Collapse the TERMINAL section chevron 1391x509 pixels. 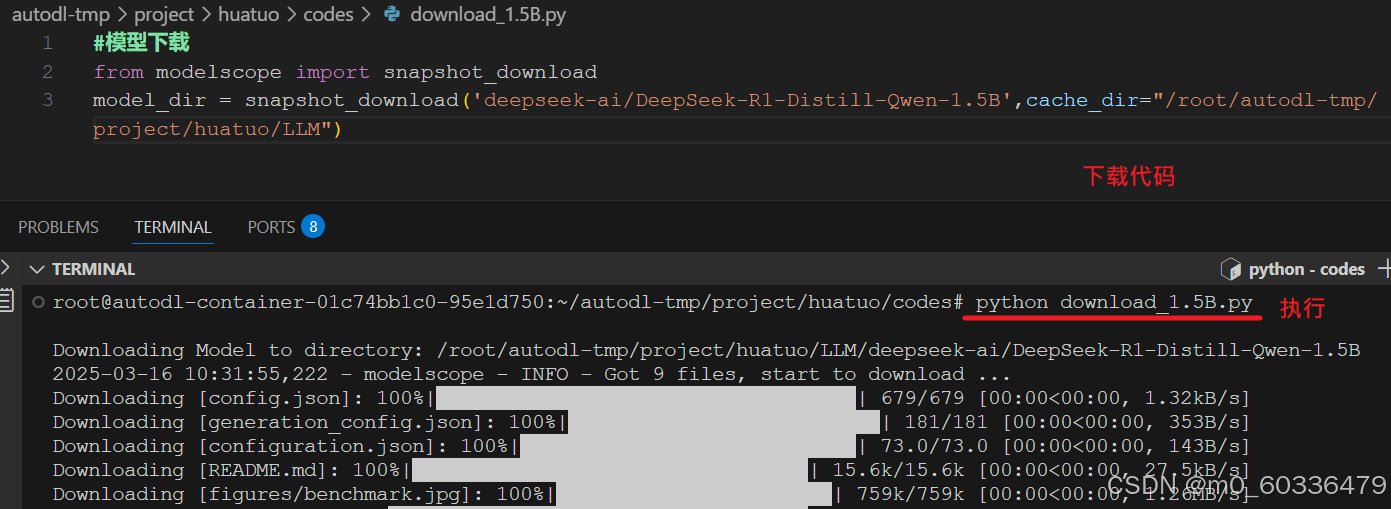pos(37,269)
